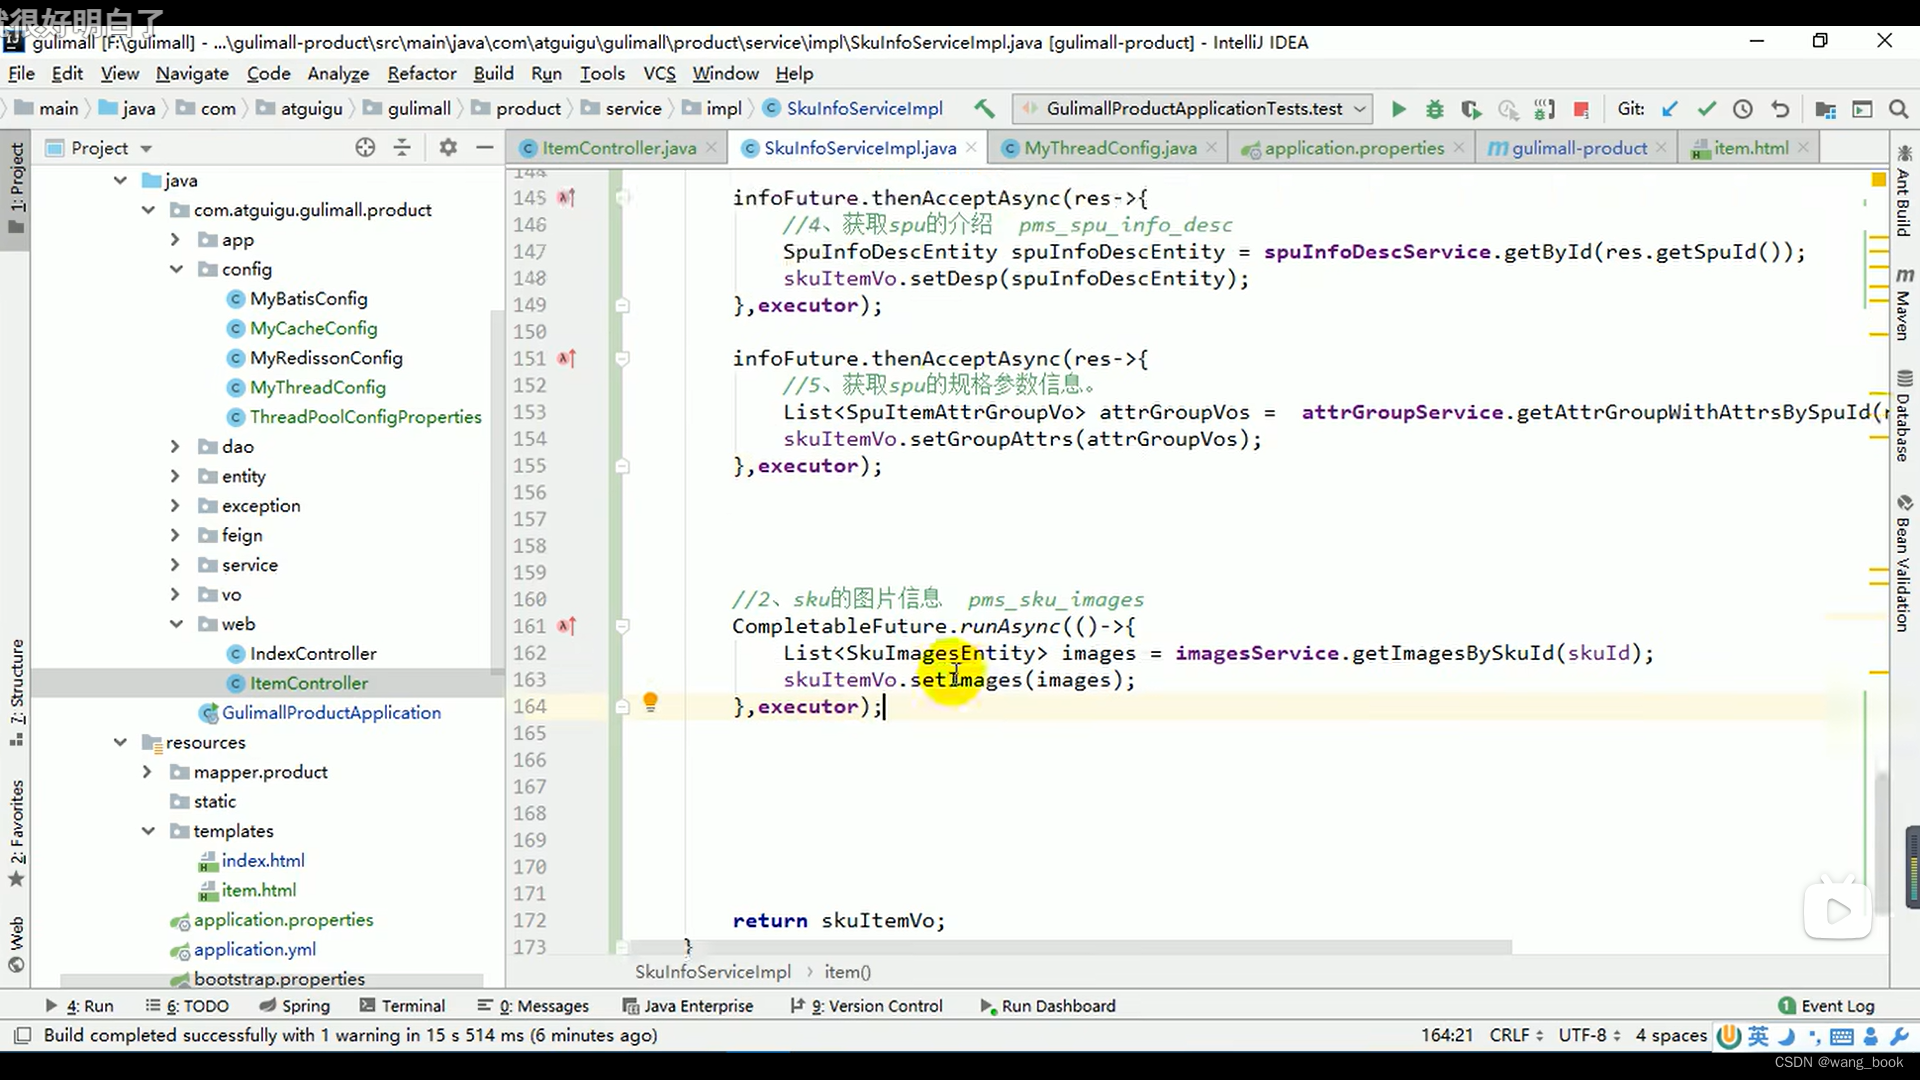Image resolution: width=1920 pixels, height=1080 pixels.
Task: Click collapse all icon in Project panel
Action: coord(402,147)
